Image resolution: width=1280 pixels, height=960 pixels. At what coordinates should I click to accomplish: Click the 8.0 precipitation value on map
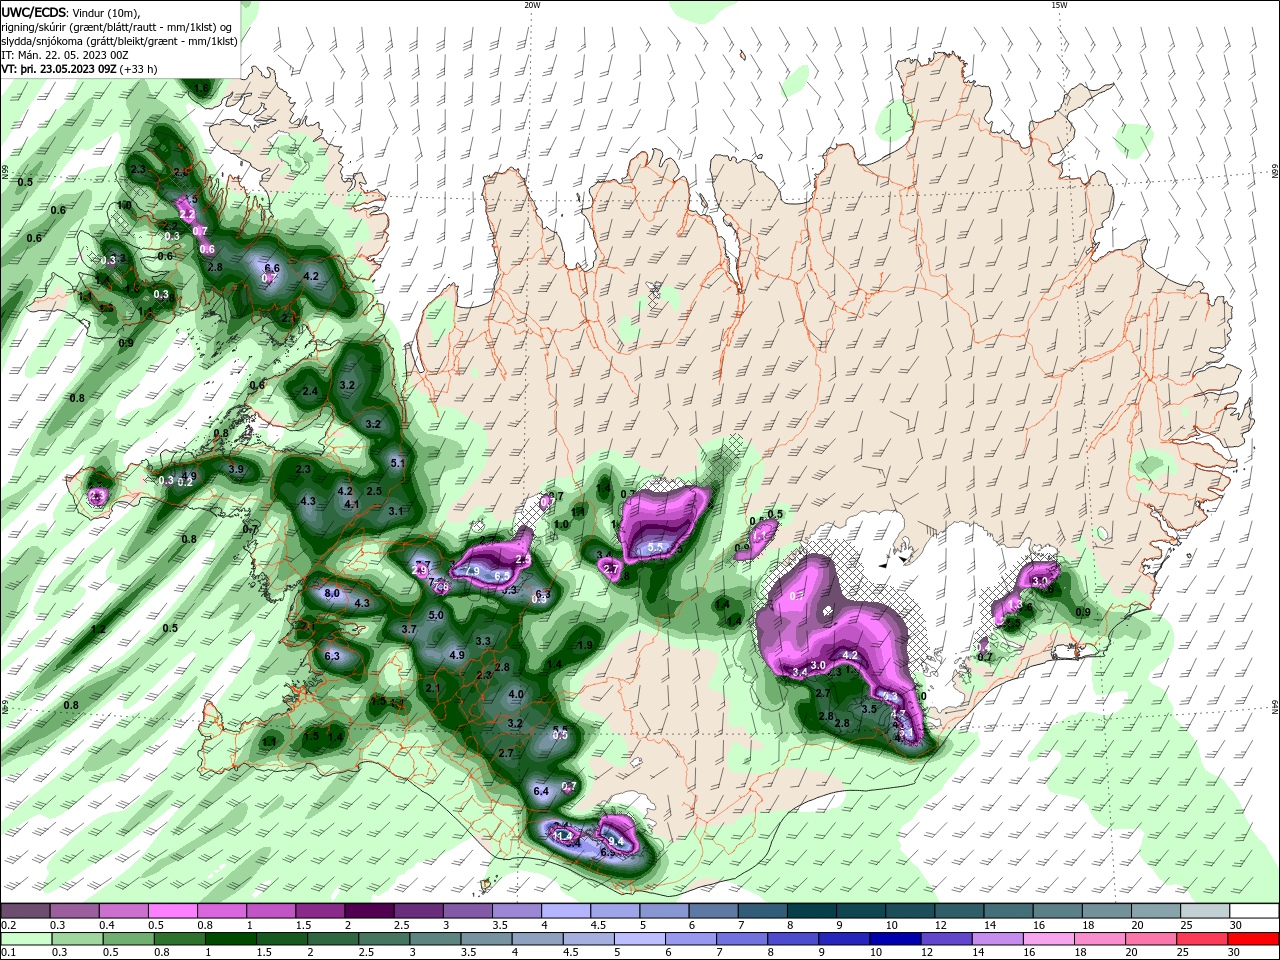332,594
